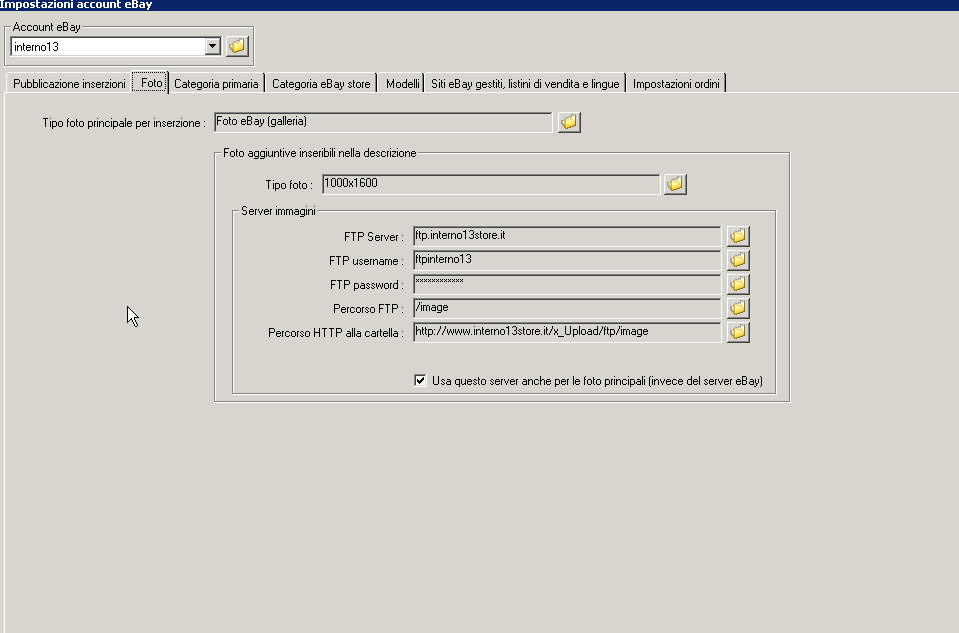Open Siti eBay gestiti, listini di vendita tab
959x633 pixels.
tap(525, 84)
